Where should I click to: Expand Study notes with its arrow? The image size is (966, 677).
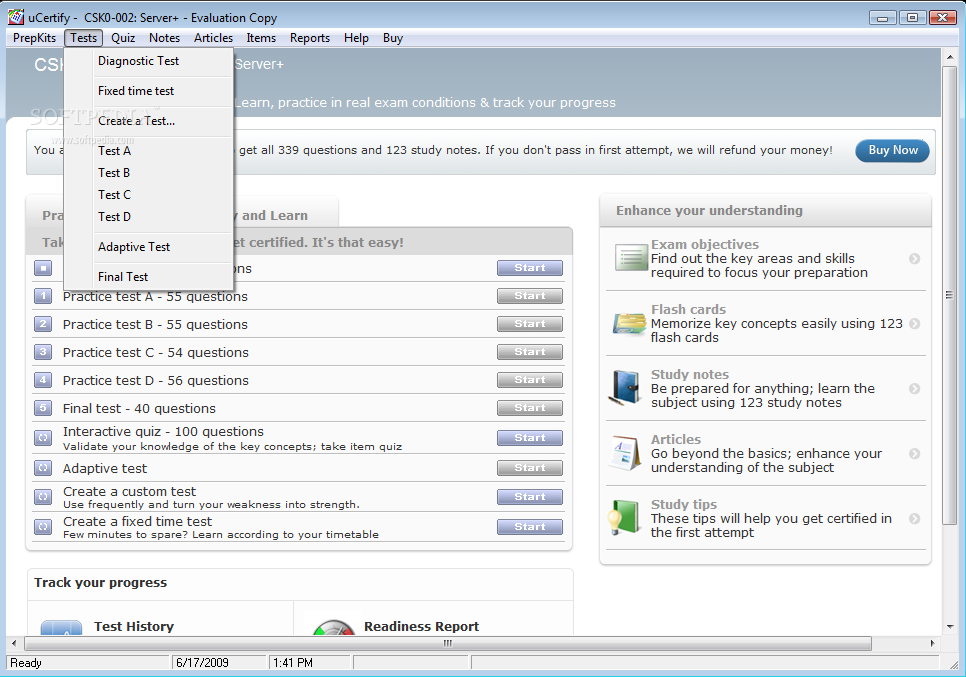[915, 389]
